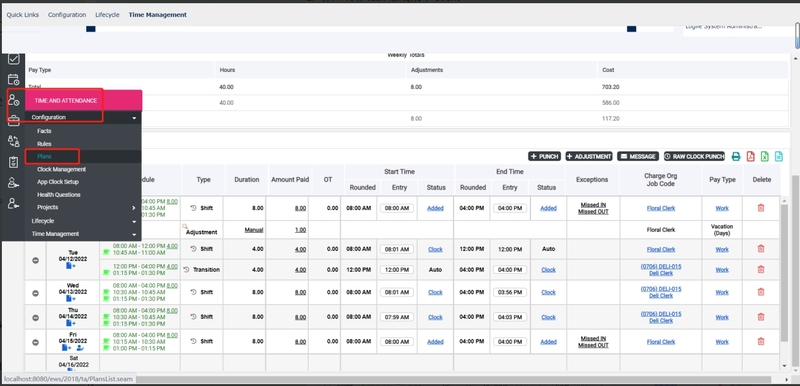Select Plans from the Configuration menu

pos(44,157)
